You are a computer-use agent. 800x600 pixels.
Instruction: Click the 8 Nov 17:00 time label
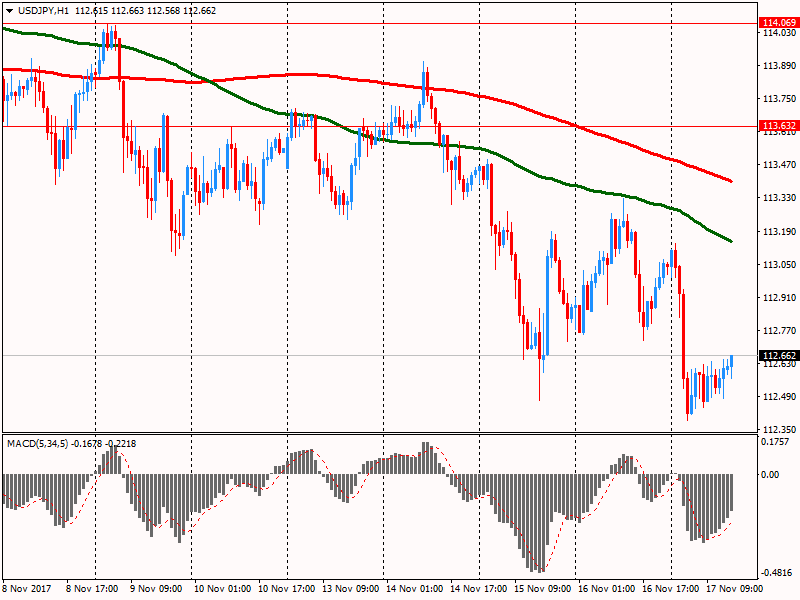click(x=92, y=588)
